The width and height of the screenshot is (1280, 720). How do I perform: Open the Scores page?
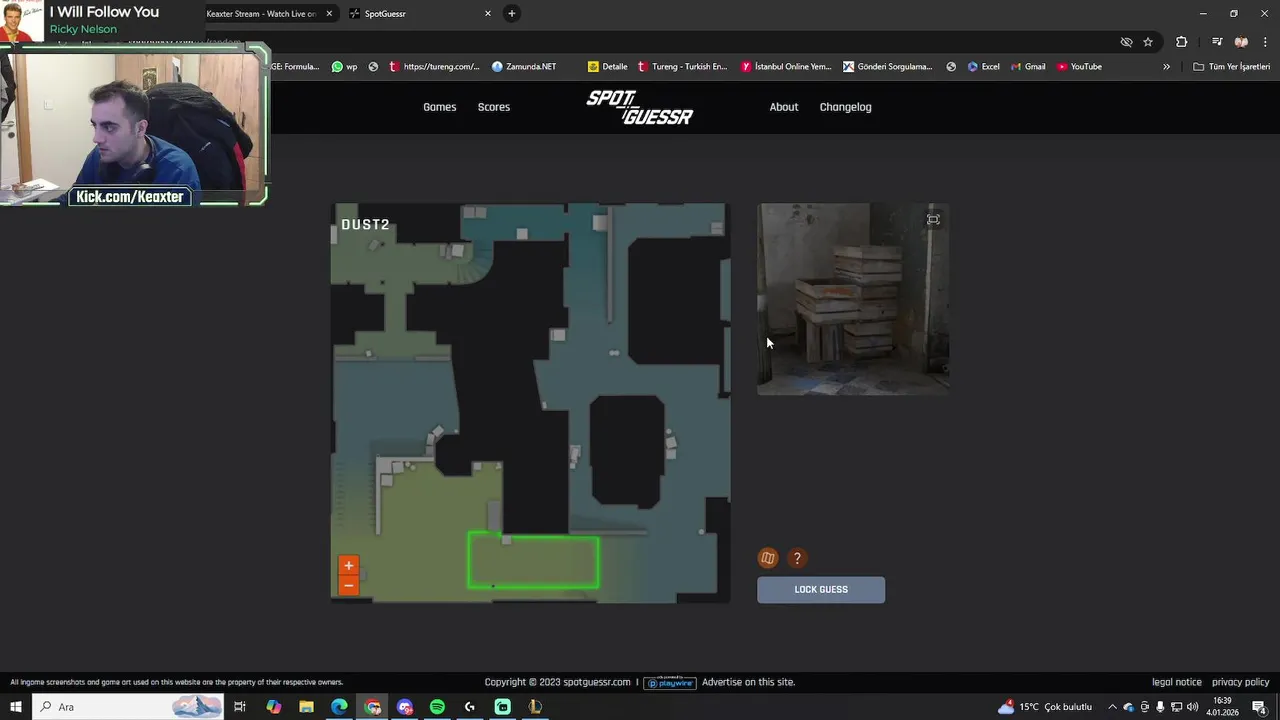(x=494, y=107)
